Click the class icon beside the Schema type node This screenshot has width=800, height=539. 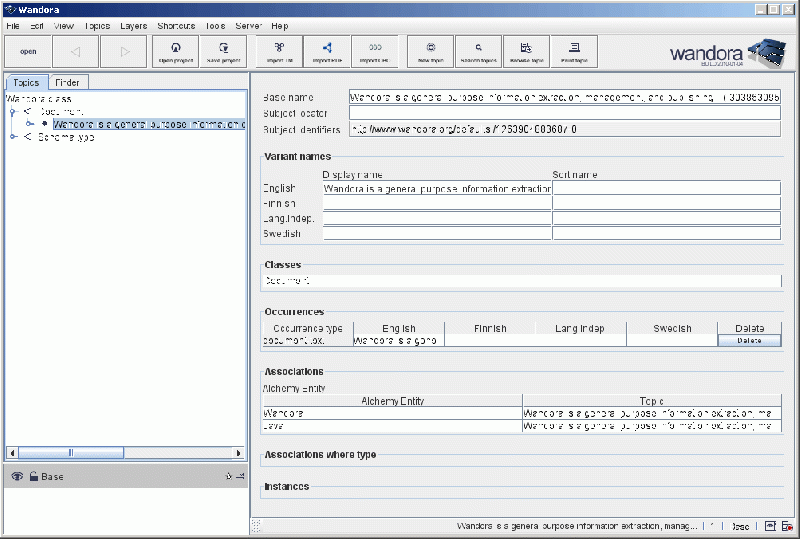[x=28, y=137]
